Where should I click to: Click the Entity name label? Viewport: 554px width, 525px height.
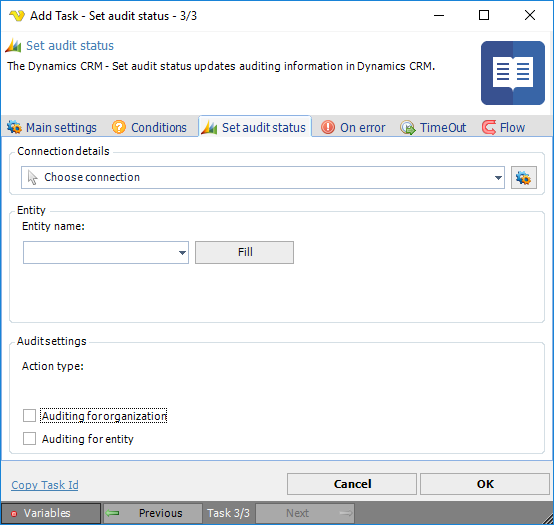tap(53, 226)
